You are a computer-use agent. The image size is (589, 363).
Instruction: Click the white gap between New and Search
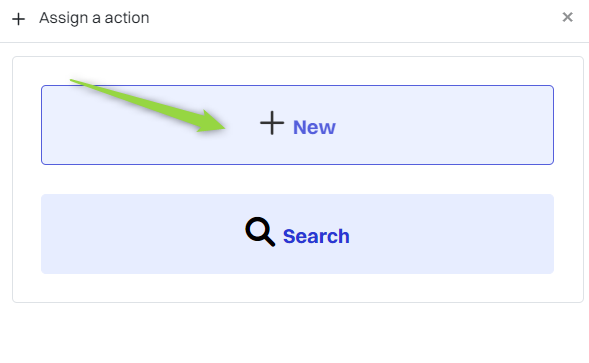[x=298, y=179]
